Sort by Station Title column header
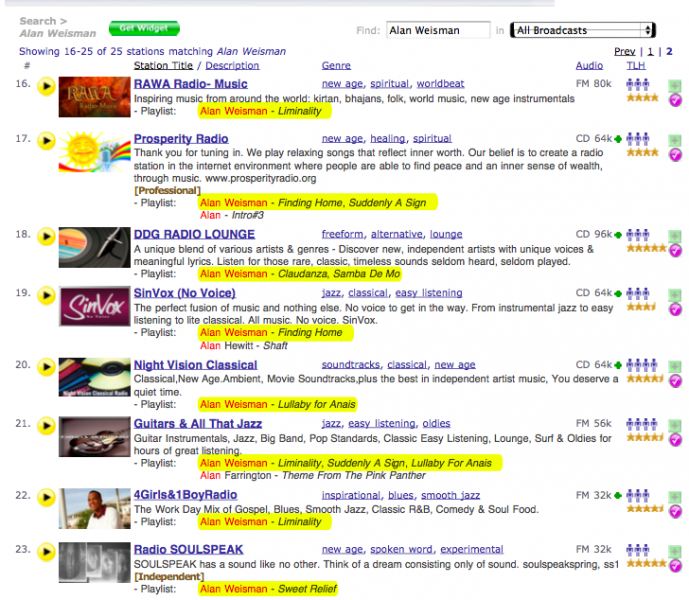This screenshot has width=689, height=600. [x=166, y=66]
